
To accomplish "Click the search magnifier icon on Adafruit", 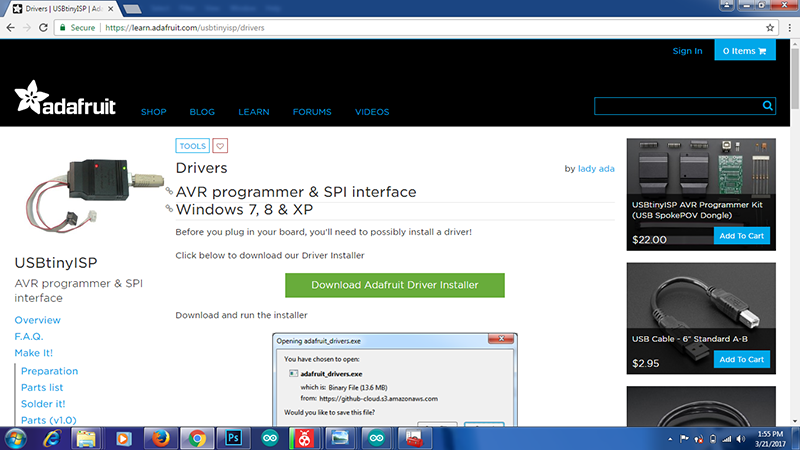I will click(767, 106).
